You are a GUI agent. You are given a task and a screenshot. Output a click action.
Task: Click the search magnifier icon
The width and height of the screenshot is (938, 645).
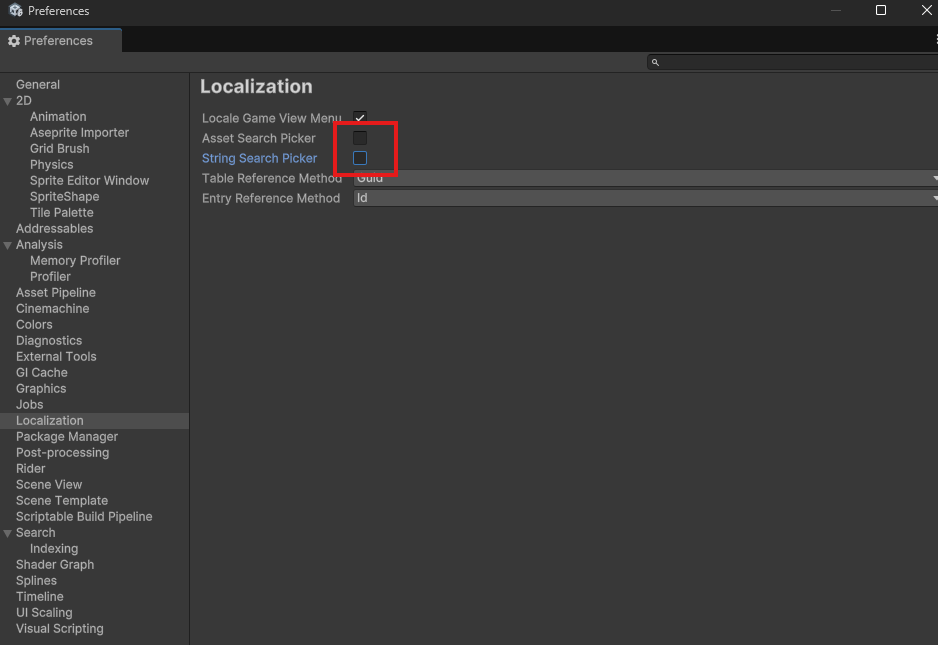(x=655, y=62)
